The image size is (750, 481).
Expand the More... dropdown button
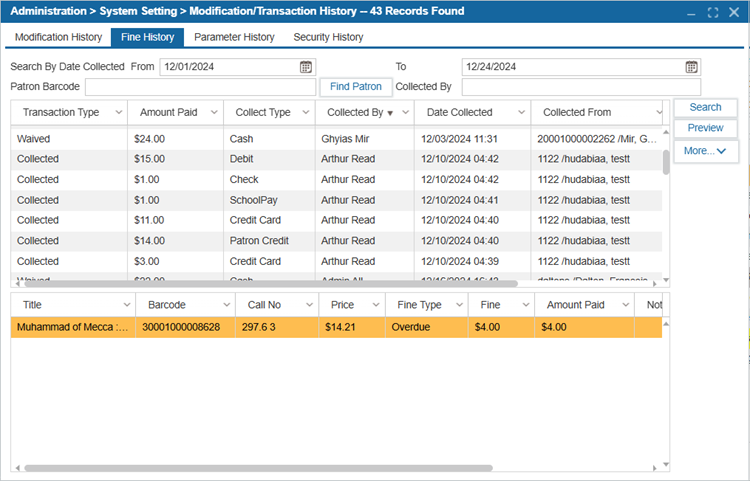[x=706, y=151]
